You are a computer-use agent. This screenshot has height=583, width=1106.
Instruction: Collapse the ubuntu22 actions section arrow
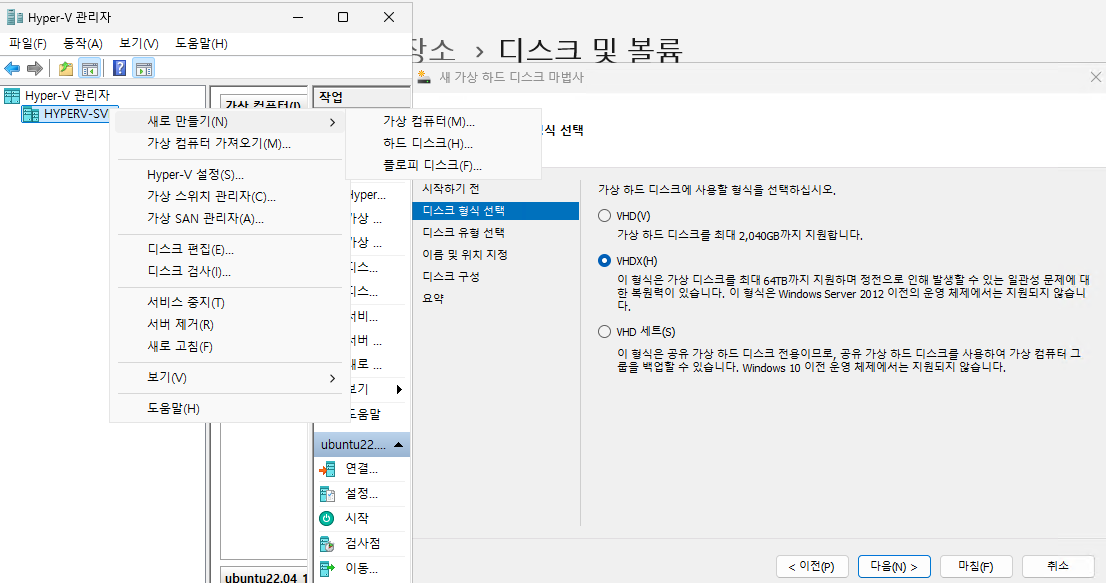click(399, 445)
